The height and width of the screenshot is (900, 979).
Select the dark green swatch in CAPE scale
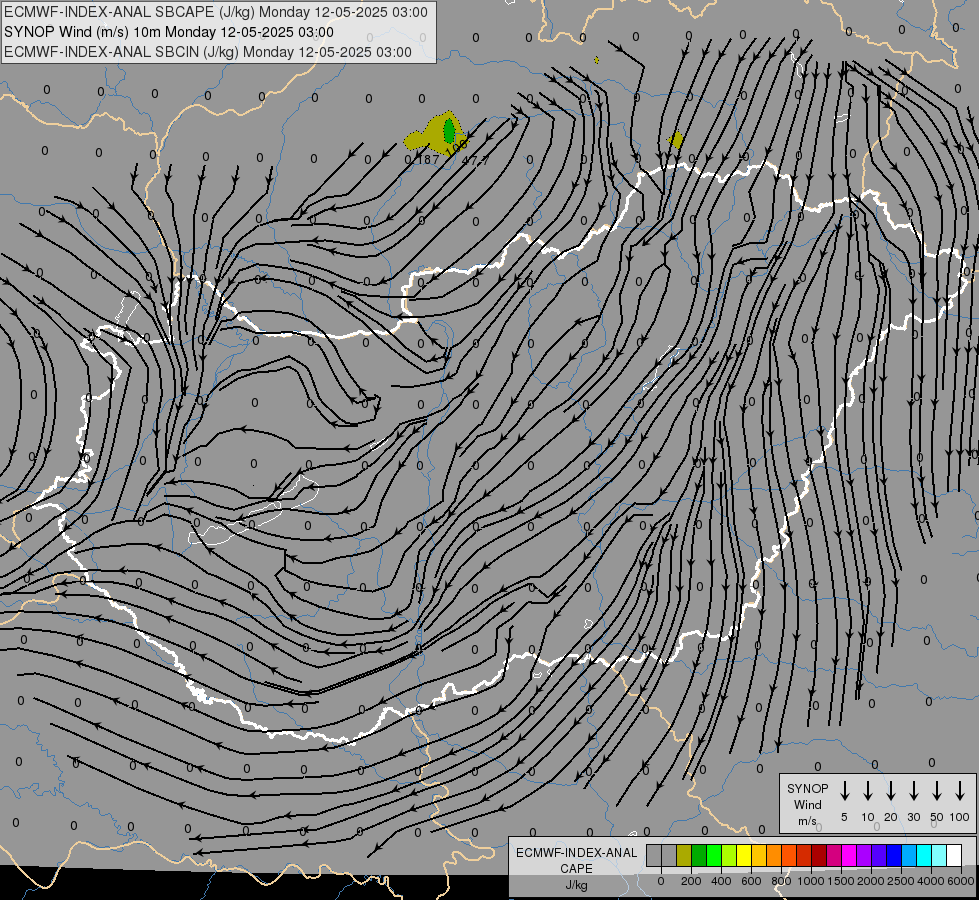tap(699, 855)
